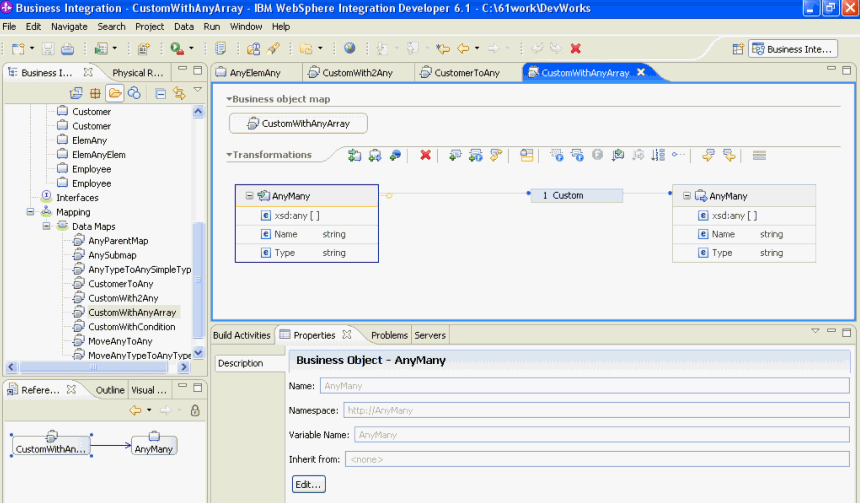The width and height of the screenshot is (860, 503).
Task: Select MoveAnyToAny in the Data Maps tree
Action: [x=120, y=341]
